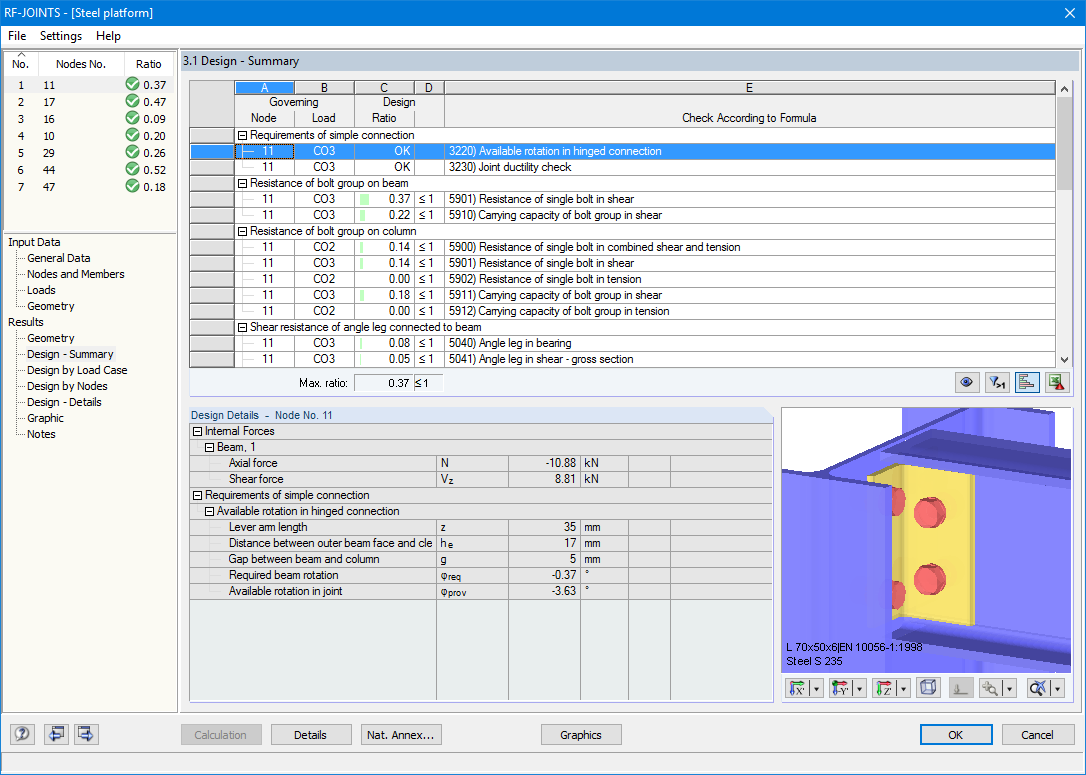
Task: Click the Graphics button
Action: tap(581, 734)
